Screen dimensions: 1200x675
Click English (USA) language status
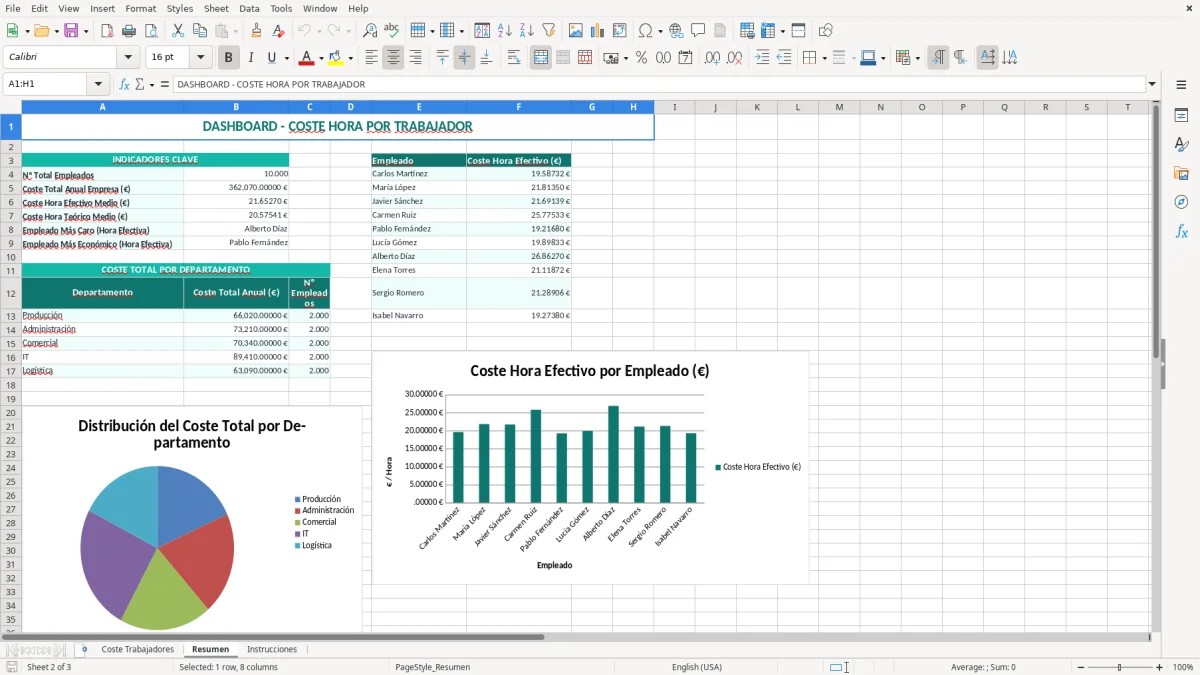pyautogui.click(x=697, y=667)
